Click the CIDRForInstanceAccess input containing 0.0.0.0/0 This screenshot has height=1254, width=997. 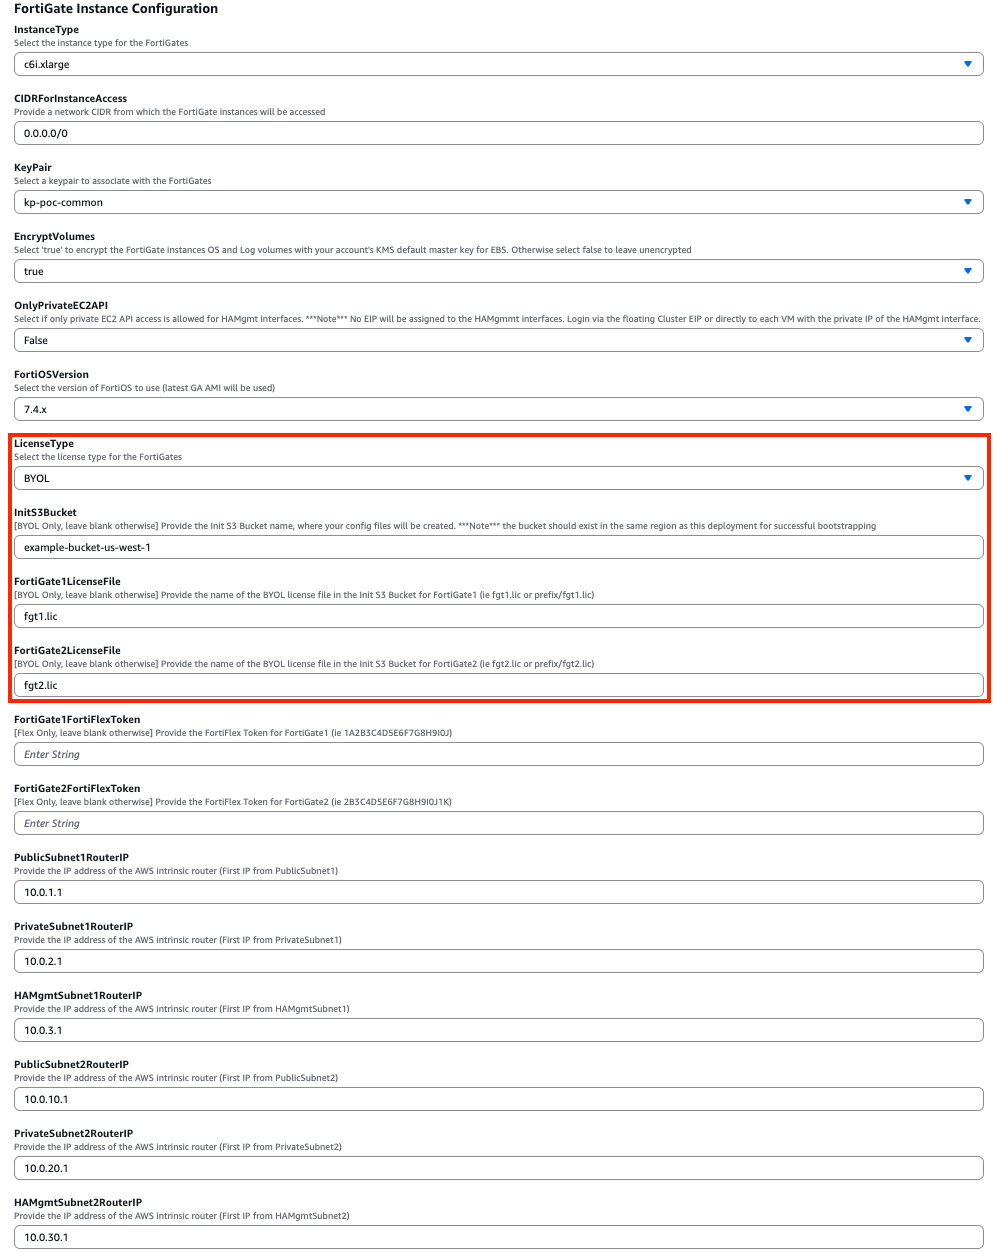498,133
